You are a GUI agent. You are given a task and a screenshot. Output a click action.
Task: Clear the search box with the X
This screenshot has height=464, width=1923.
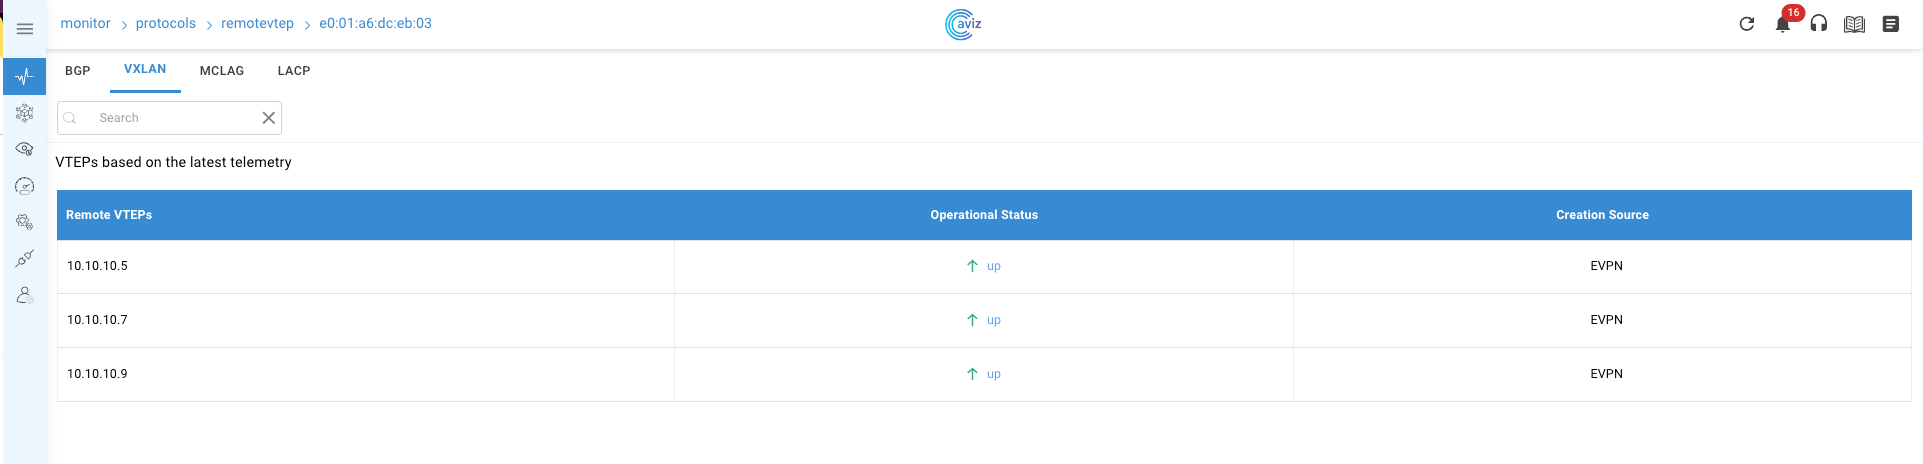pos(268,118)
